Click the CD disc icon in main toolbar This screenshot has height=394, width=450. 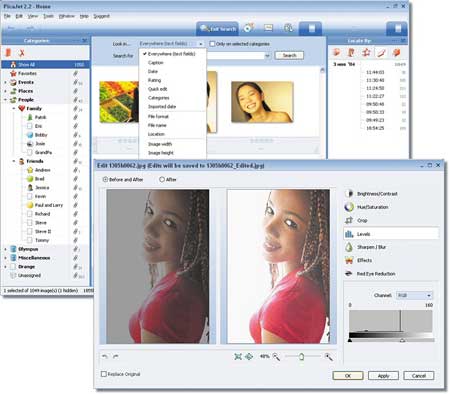248,28
